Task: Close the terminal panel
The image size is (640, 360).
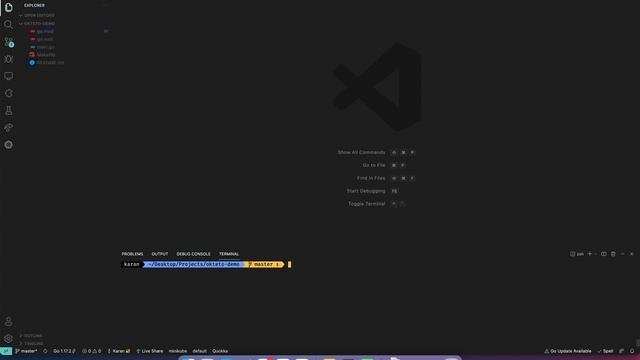Action: (x=632, y=254)
